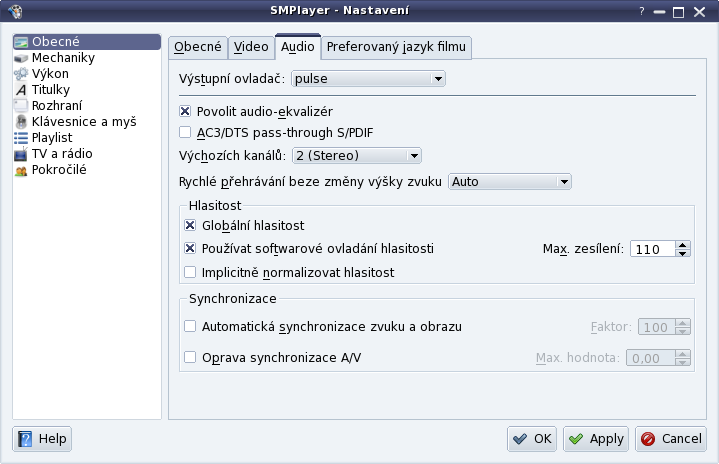Click the Apply button
The height and width of the screenshot is (464, 719).
596,439
